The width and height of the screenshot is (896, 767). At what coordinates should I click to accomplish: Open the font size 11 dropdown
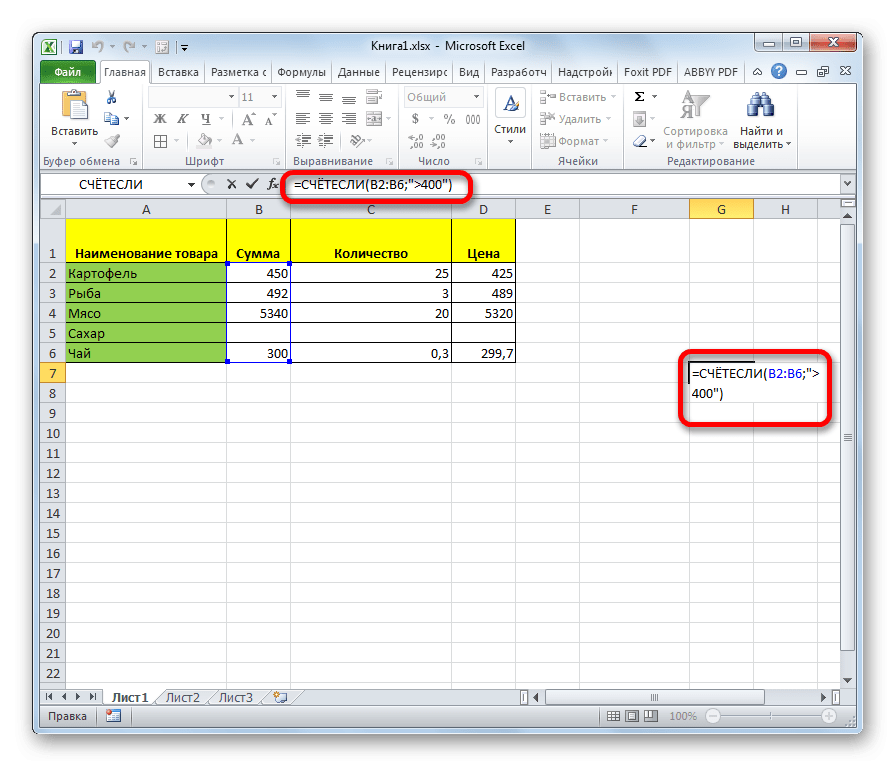(275, 97)
